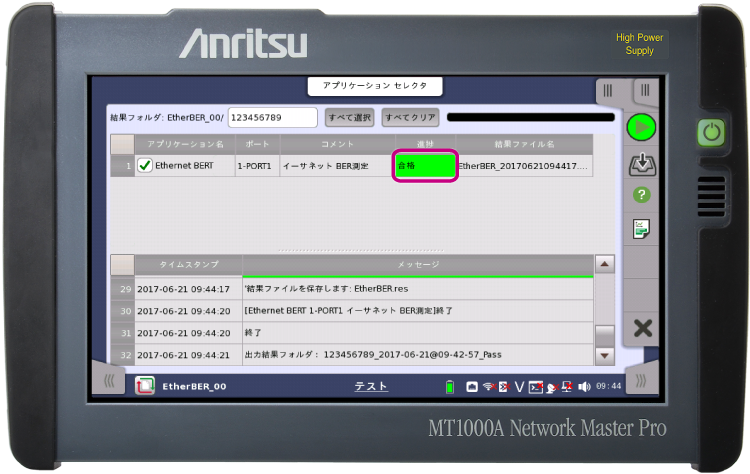The width and height of the screenshot is (750, 474).
Task: Click the 1-PORT1 port cell
Action: coord(257,166)
